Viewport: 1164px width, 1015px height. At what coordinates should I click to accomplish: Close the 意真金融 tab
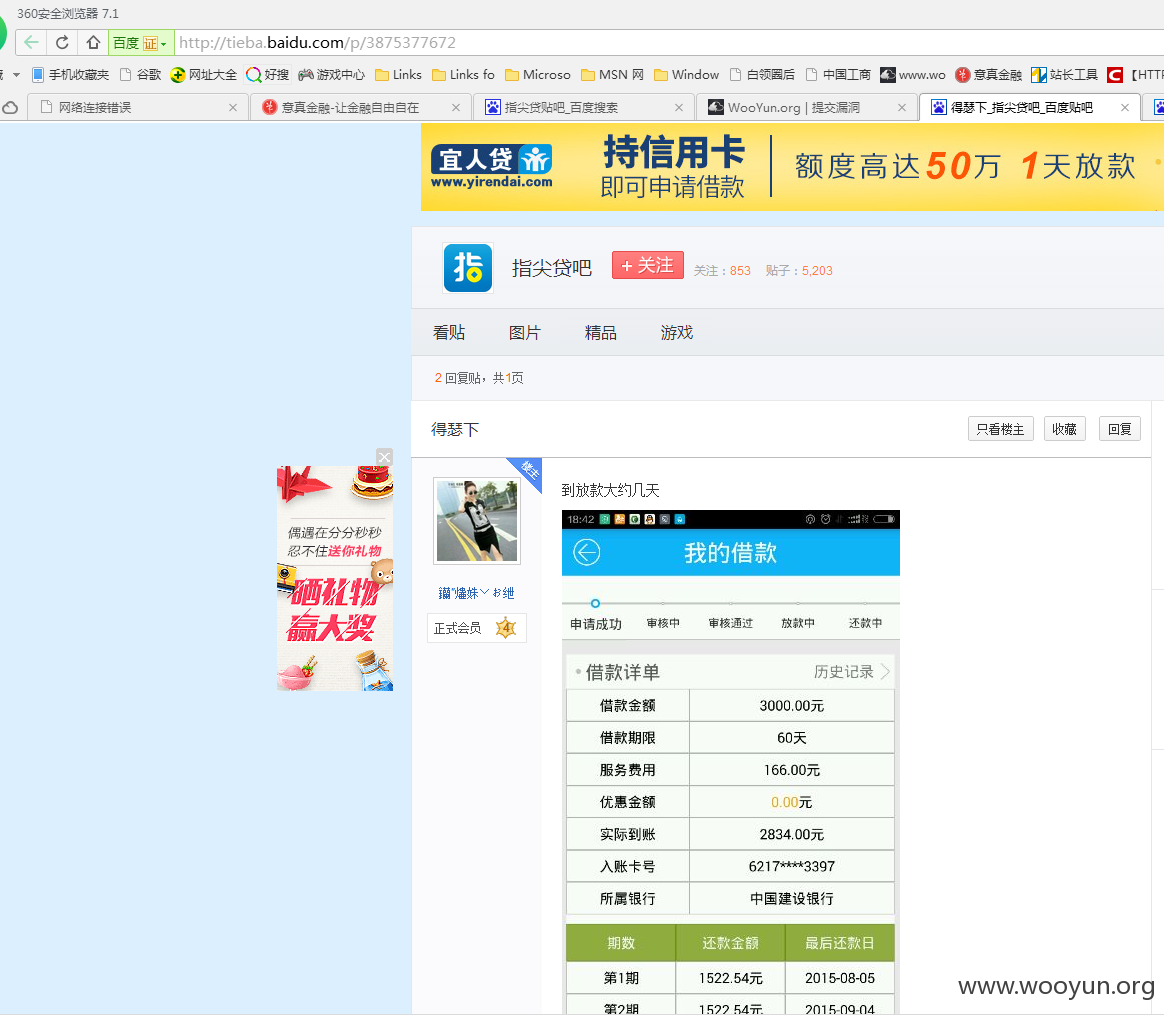(x=456, y=108)
